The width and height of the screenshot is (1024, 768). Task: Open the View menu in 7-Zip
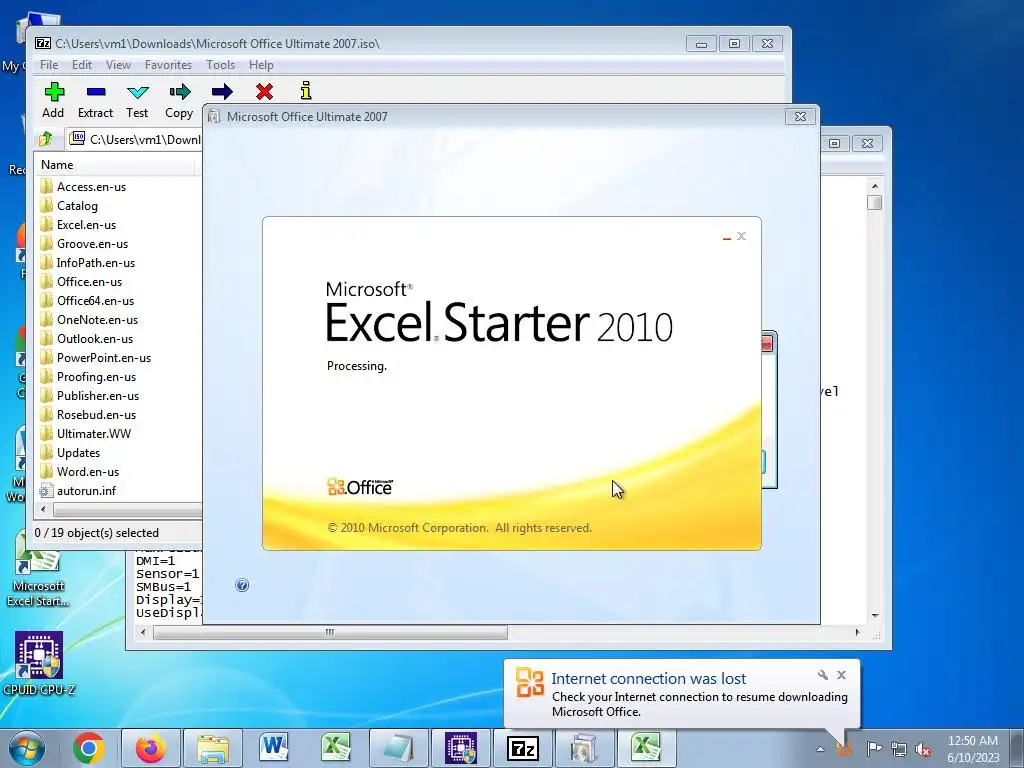(118, 65)
